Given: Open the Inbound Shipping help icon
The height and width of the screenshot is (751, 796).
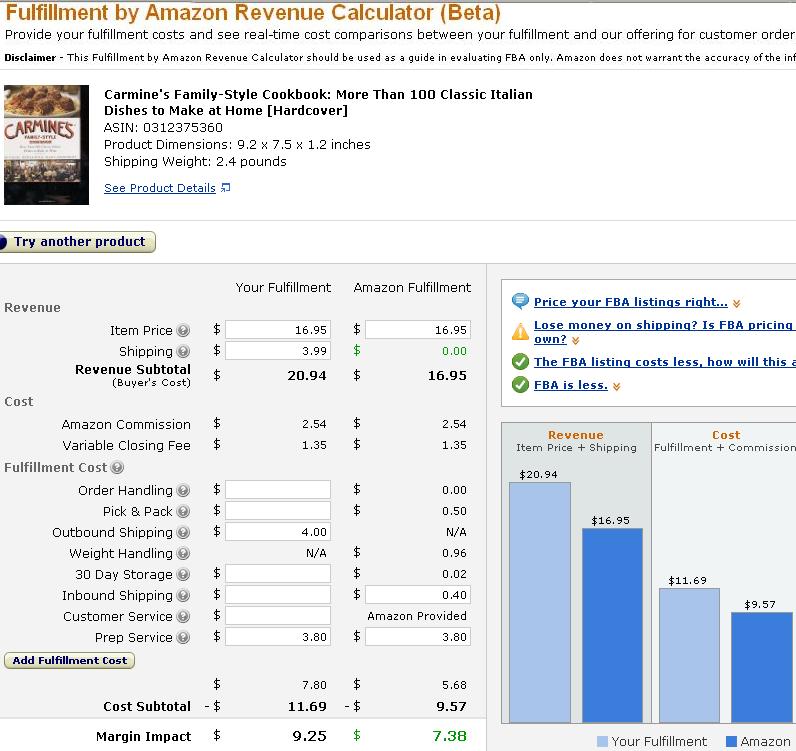Looking at the screenshot, I should pyautogui.click(x=183, y=595).
